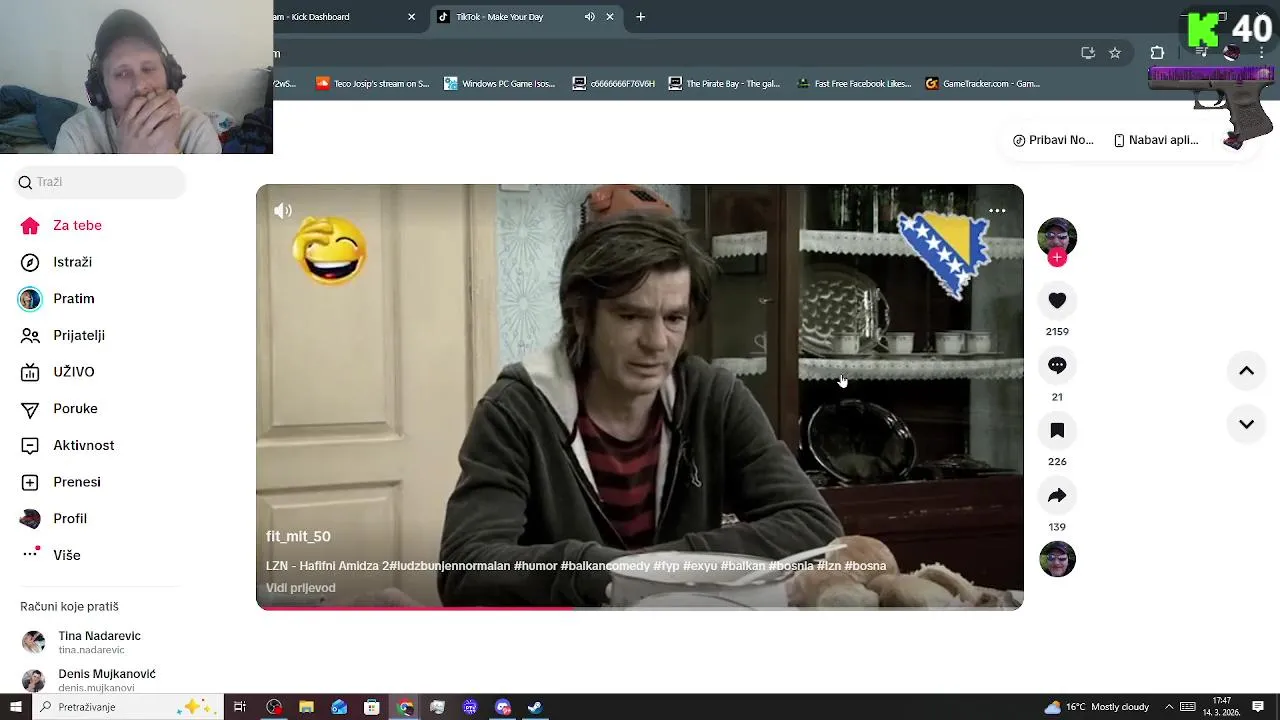Open the video three-dots options menu

coord(997,211)
